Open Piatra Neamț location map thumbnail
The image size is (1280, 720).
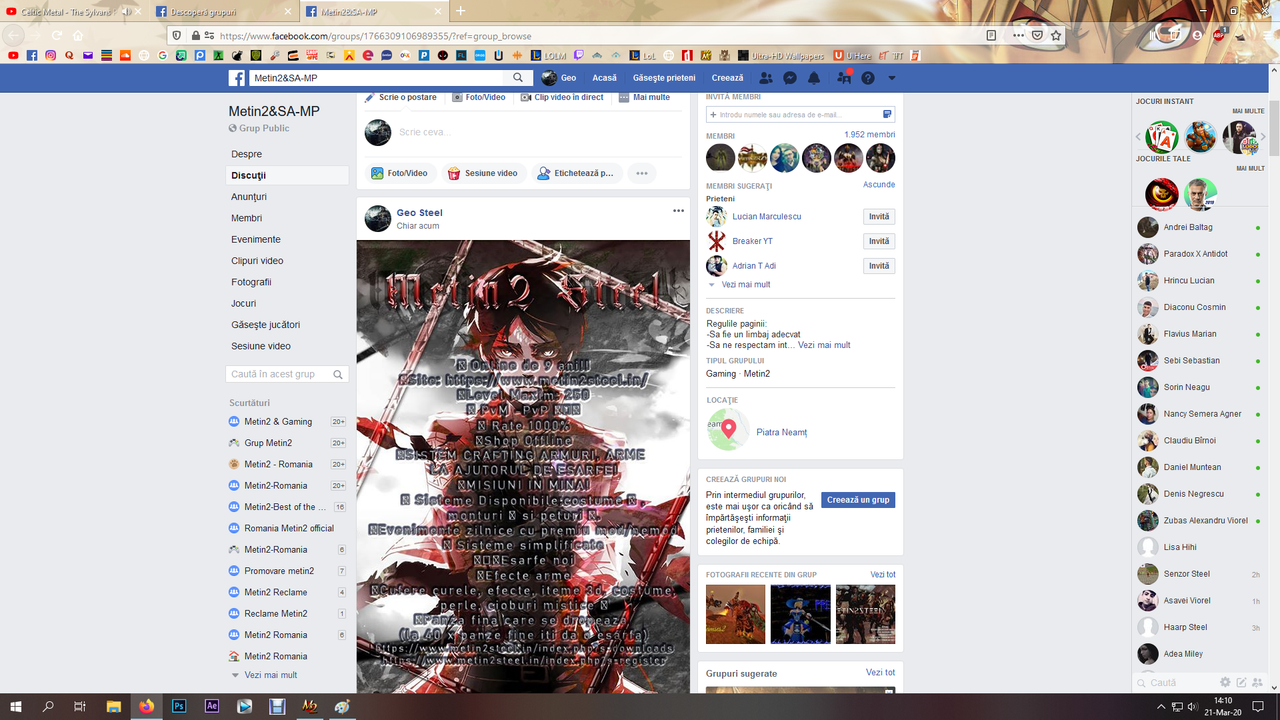728,430
